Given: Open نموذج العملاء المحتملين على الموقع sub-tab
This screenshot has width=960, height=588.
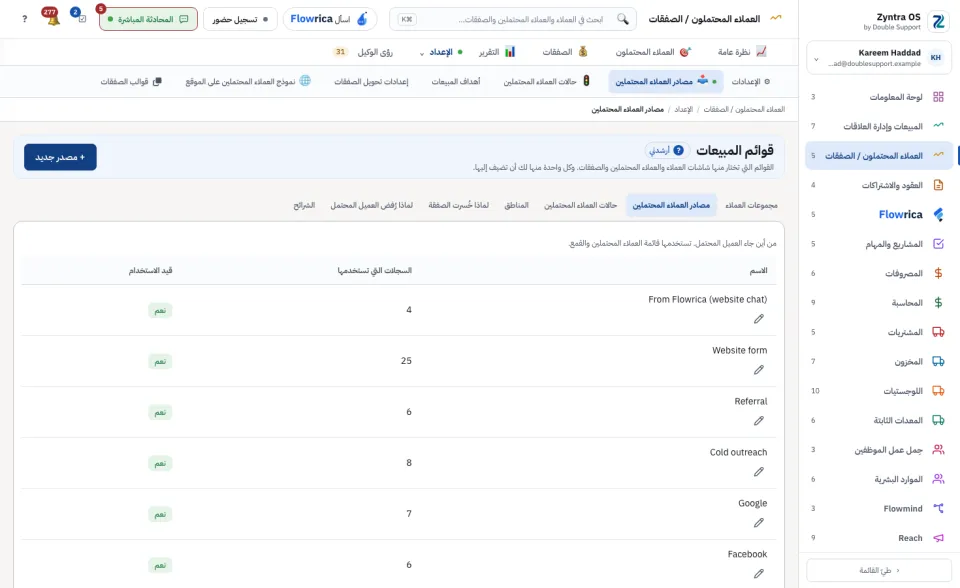Looking at the screenshot, I should click(248, 81).
